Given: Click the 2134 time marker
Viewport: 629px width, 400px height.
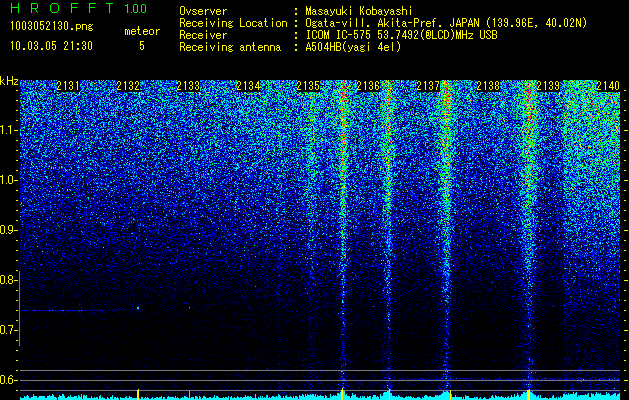Looking at the screenshot, I should [x=248, y=86].
